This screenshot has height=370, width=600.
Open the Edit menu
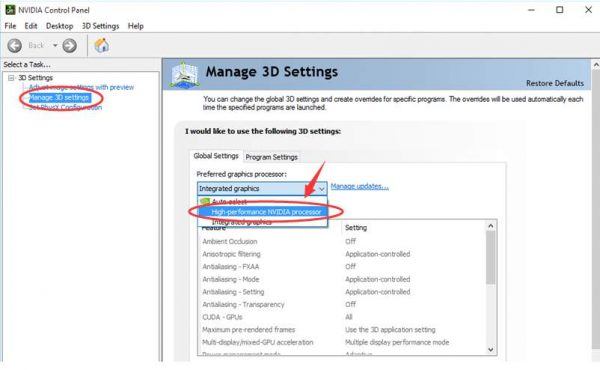coord(31,26)
